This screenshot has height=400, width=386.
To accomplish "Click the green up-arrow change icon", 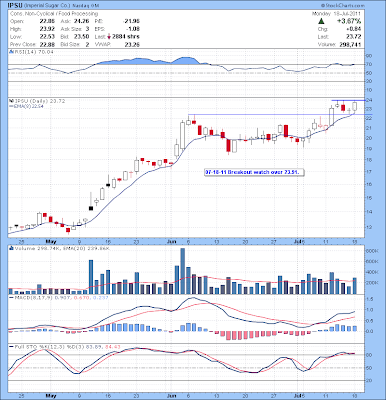I will 321,21.
